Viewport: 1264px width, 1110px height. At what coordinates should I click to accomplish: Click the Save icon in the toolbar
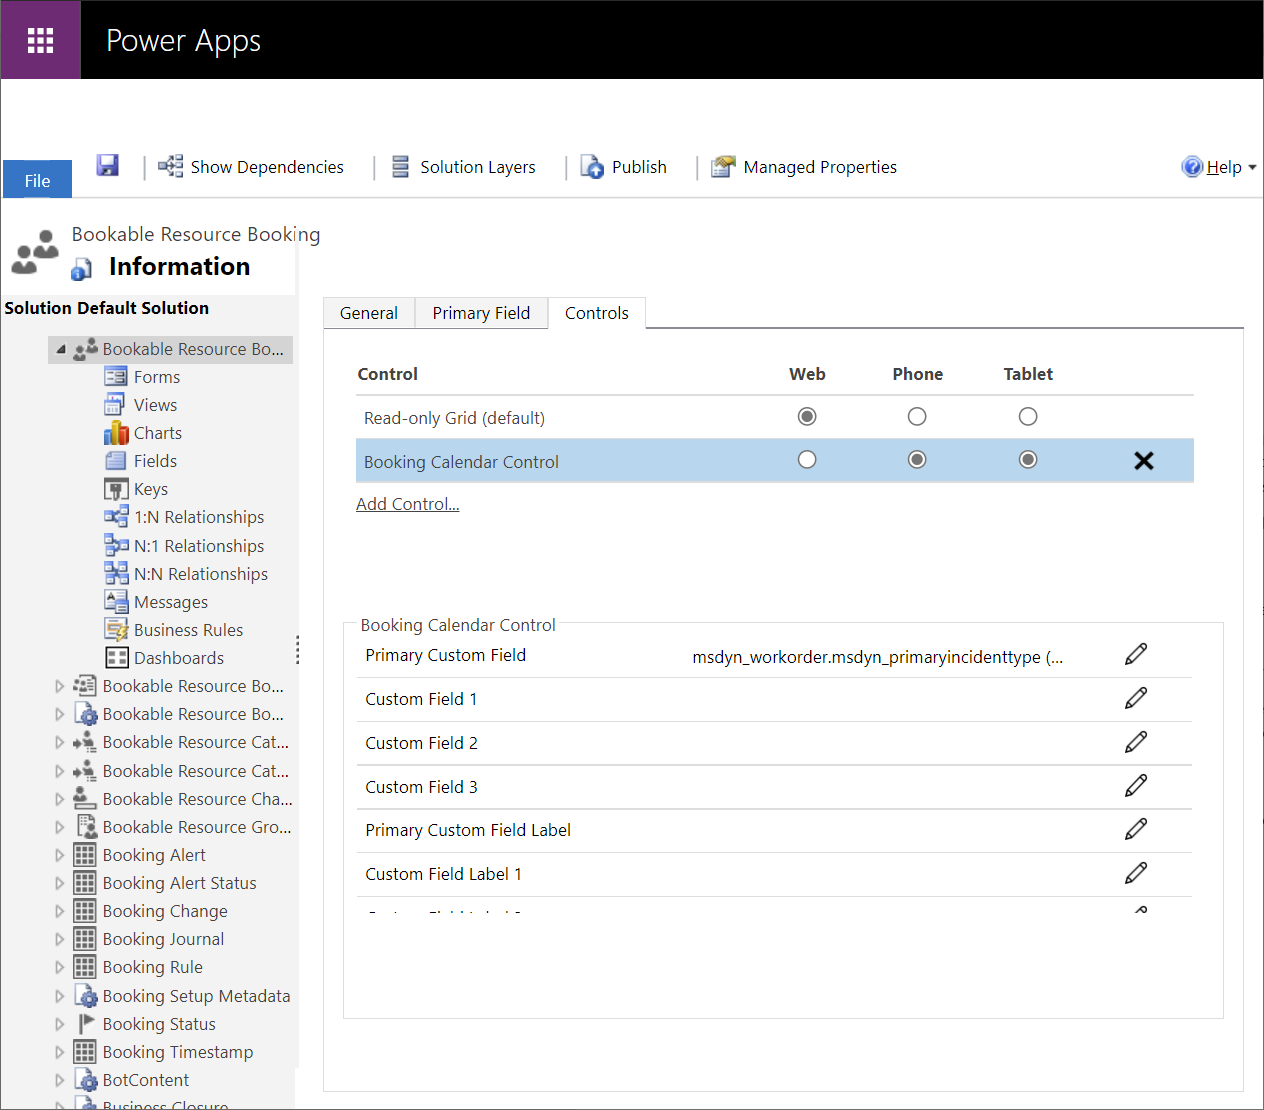pyautogui.click(x=107, y=165)
